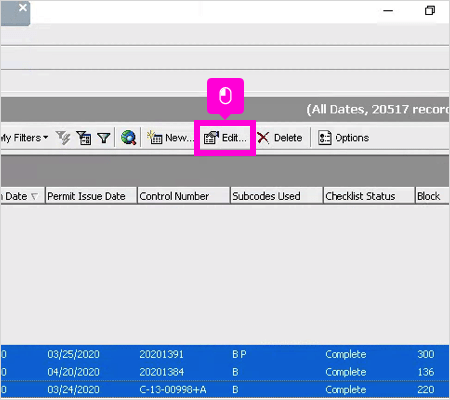Click block value 300

[426, 354]
